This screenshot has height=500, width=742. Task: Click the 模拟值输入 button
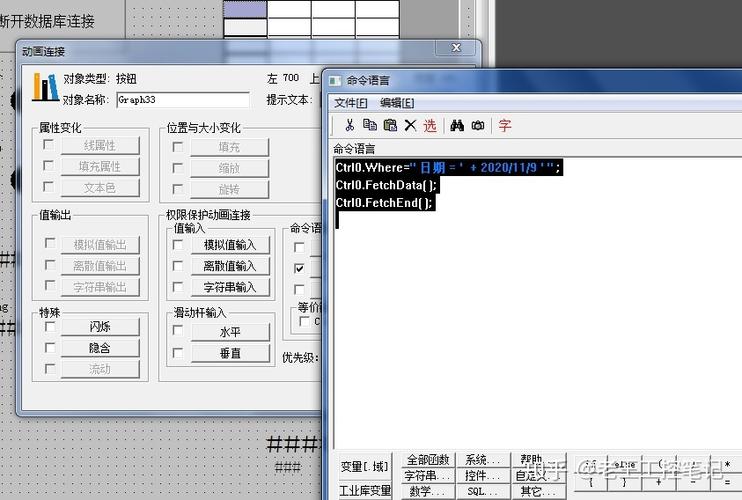coord(230,245)
